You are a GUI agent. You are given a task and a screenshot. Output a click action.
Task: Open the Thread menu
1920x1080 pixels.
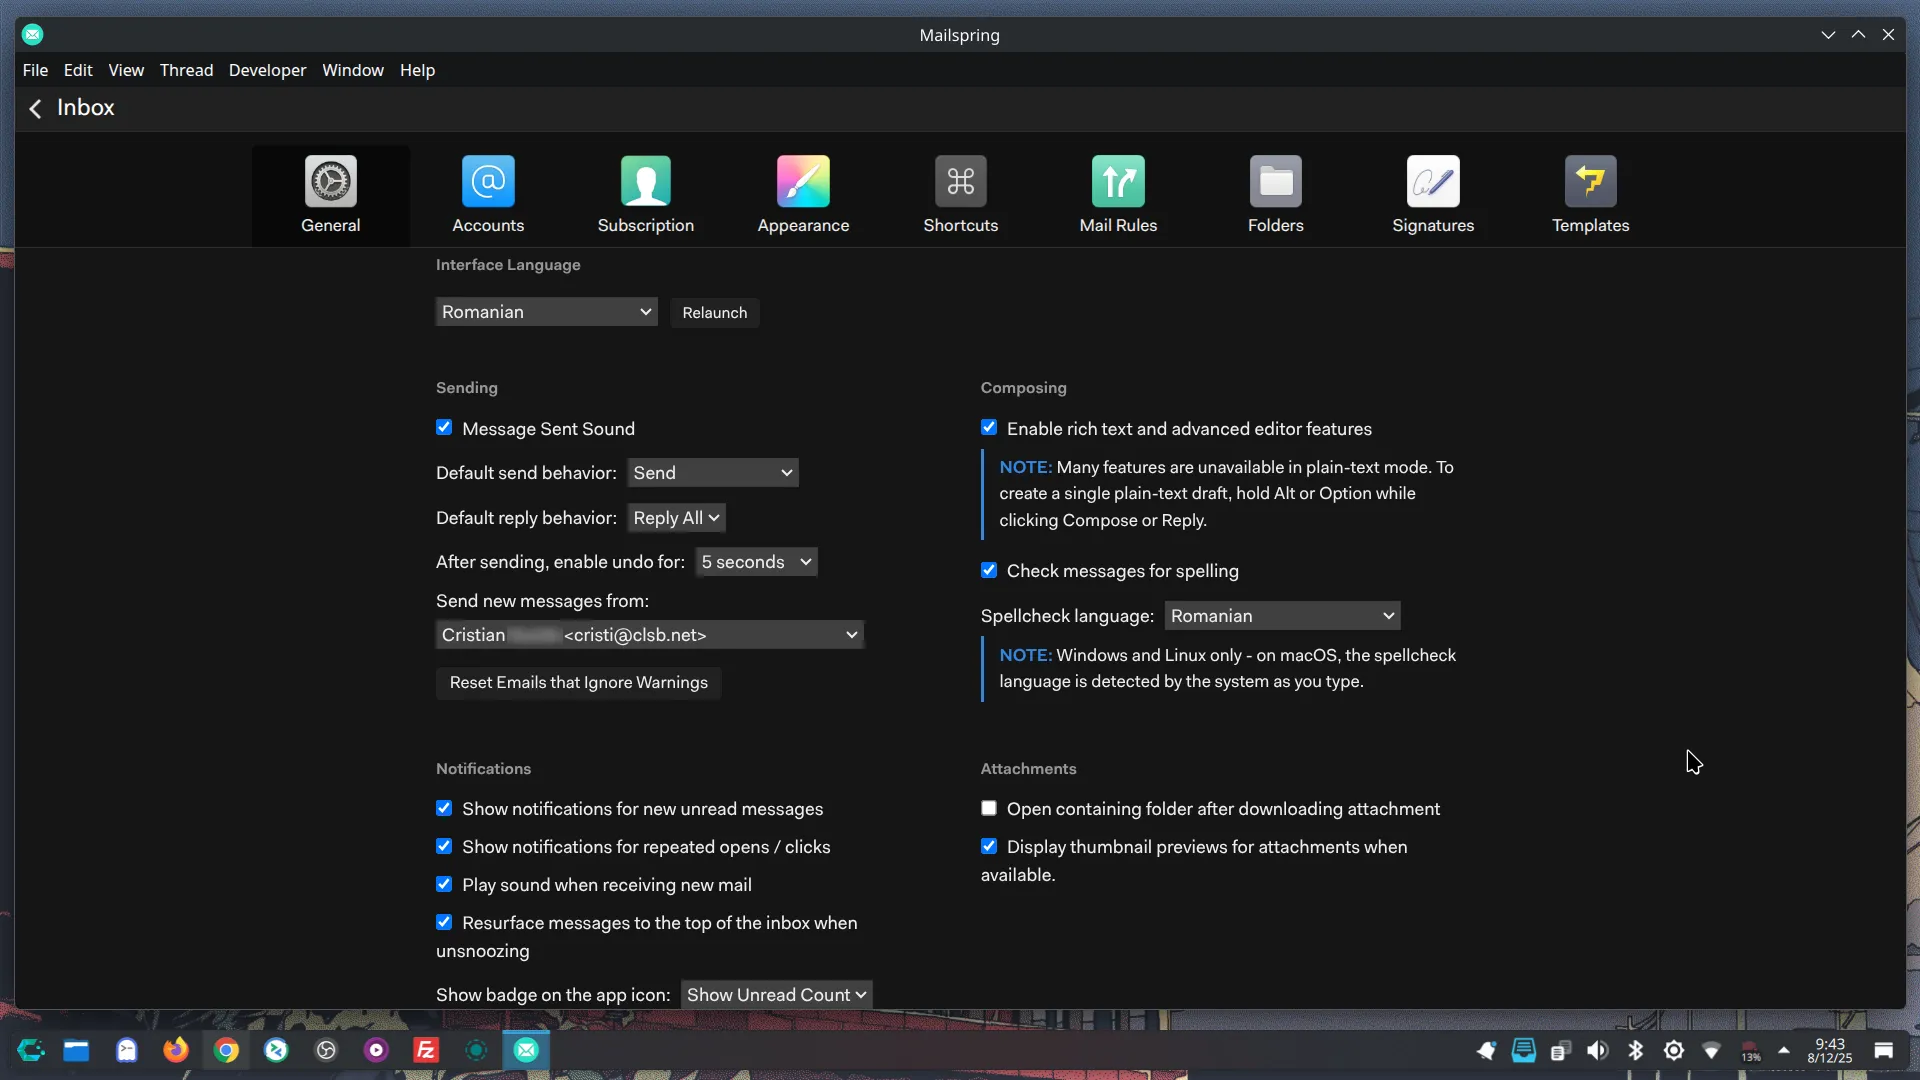[186, 70]
